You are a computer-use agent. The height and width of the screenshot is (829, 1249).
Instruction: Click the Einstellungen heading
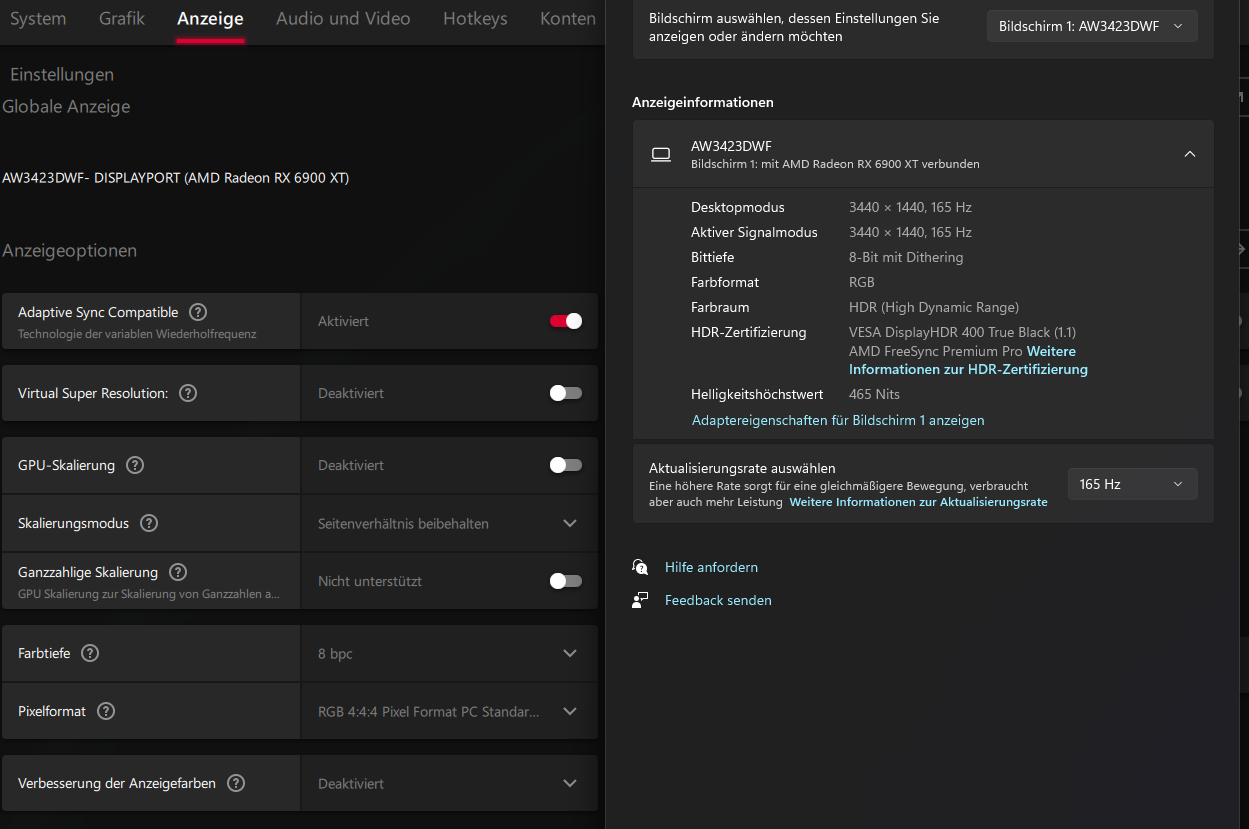click(x=62, y=74)
